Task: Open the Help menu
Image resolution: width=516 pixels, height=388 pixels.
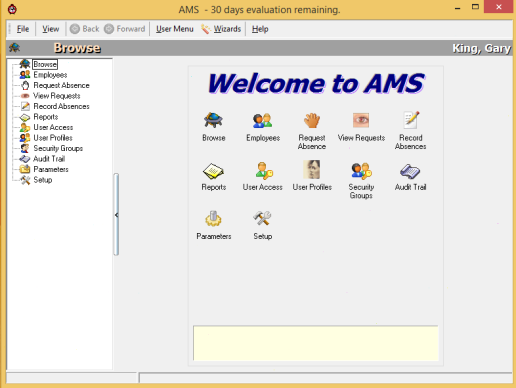Action: point(260,29)
